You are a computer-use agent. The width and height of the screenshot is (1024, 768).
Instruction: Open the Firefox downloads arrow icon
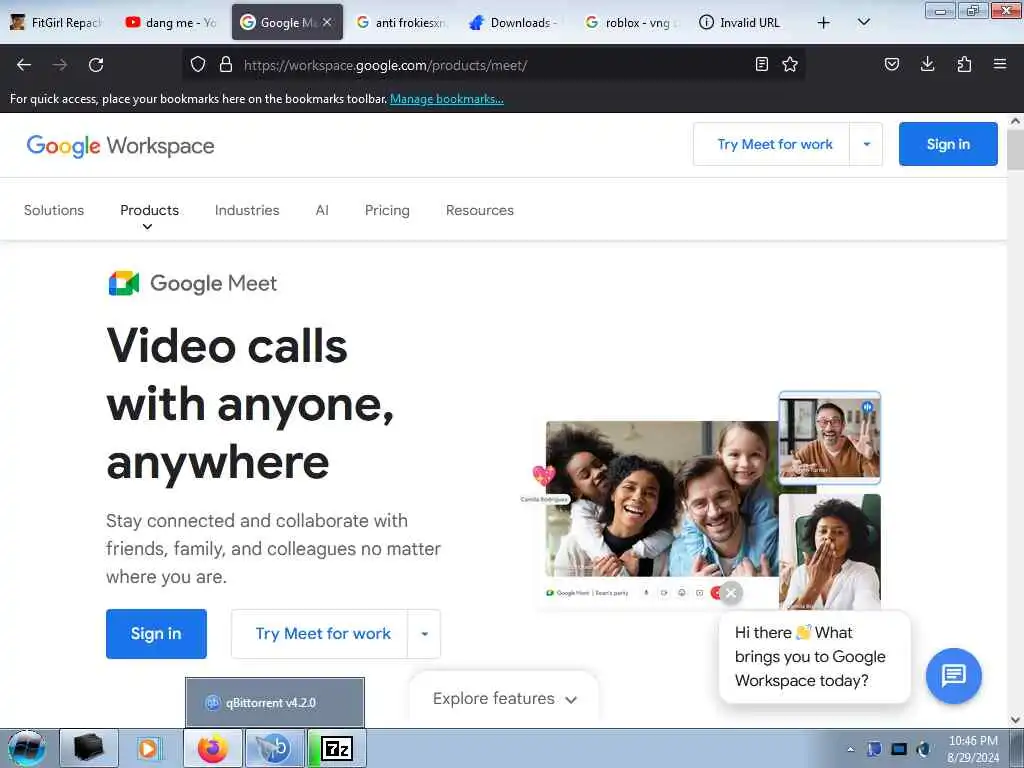coord(927,64)
